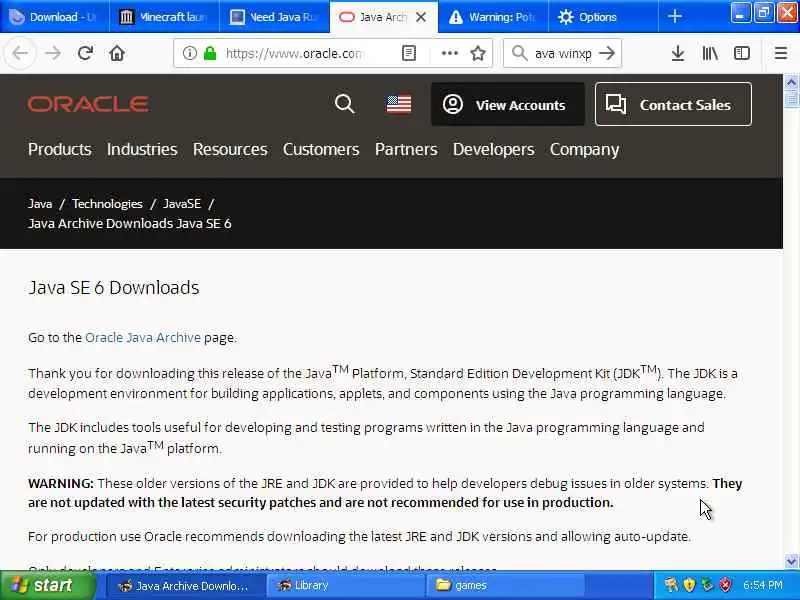800x600 pixels.
Task: Open page actions three-dot menu
Action: click(449, 53)
